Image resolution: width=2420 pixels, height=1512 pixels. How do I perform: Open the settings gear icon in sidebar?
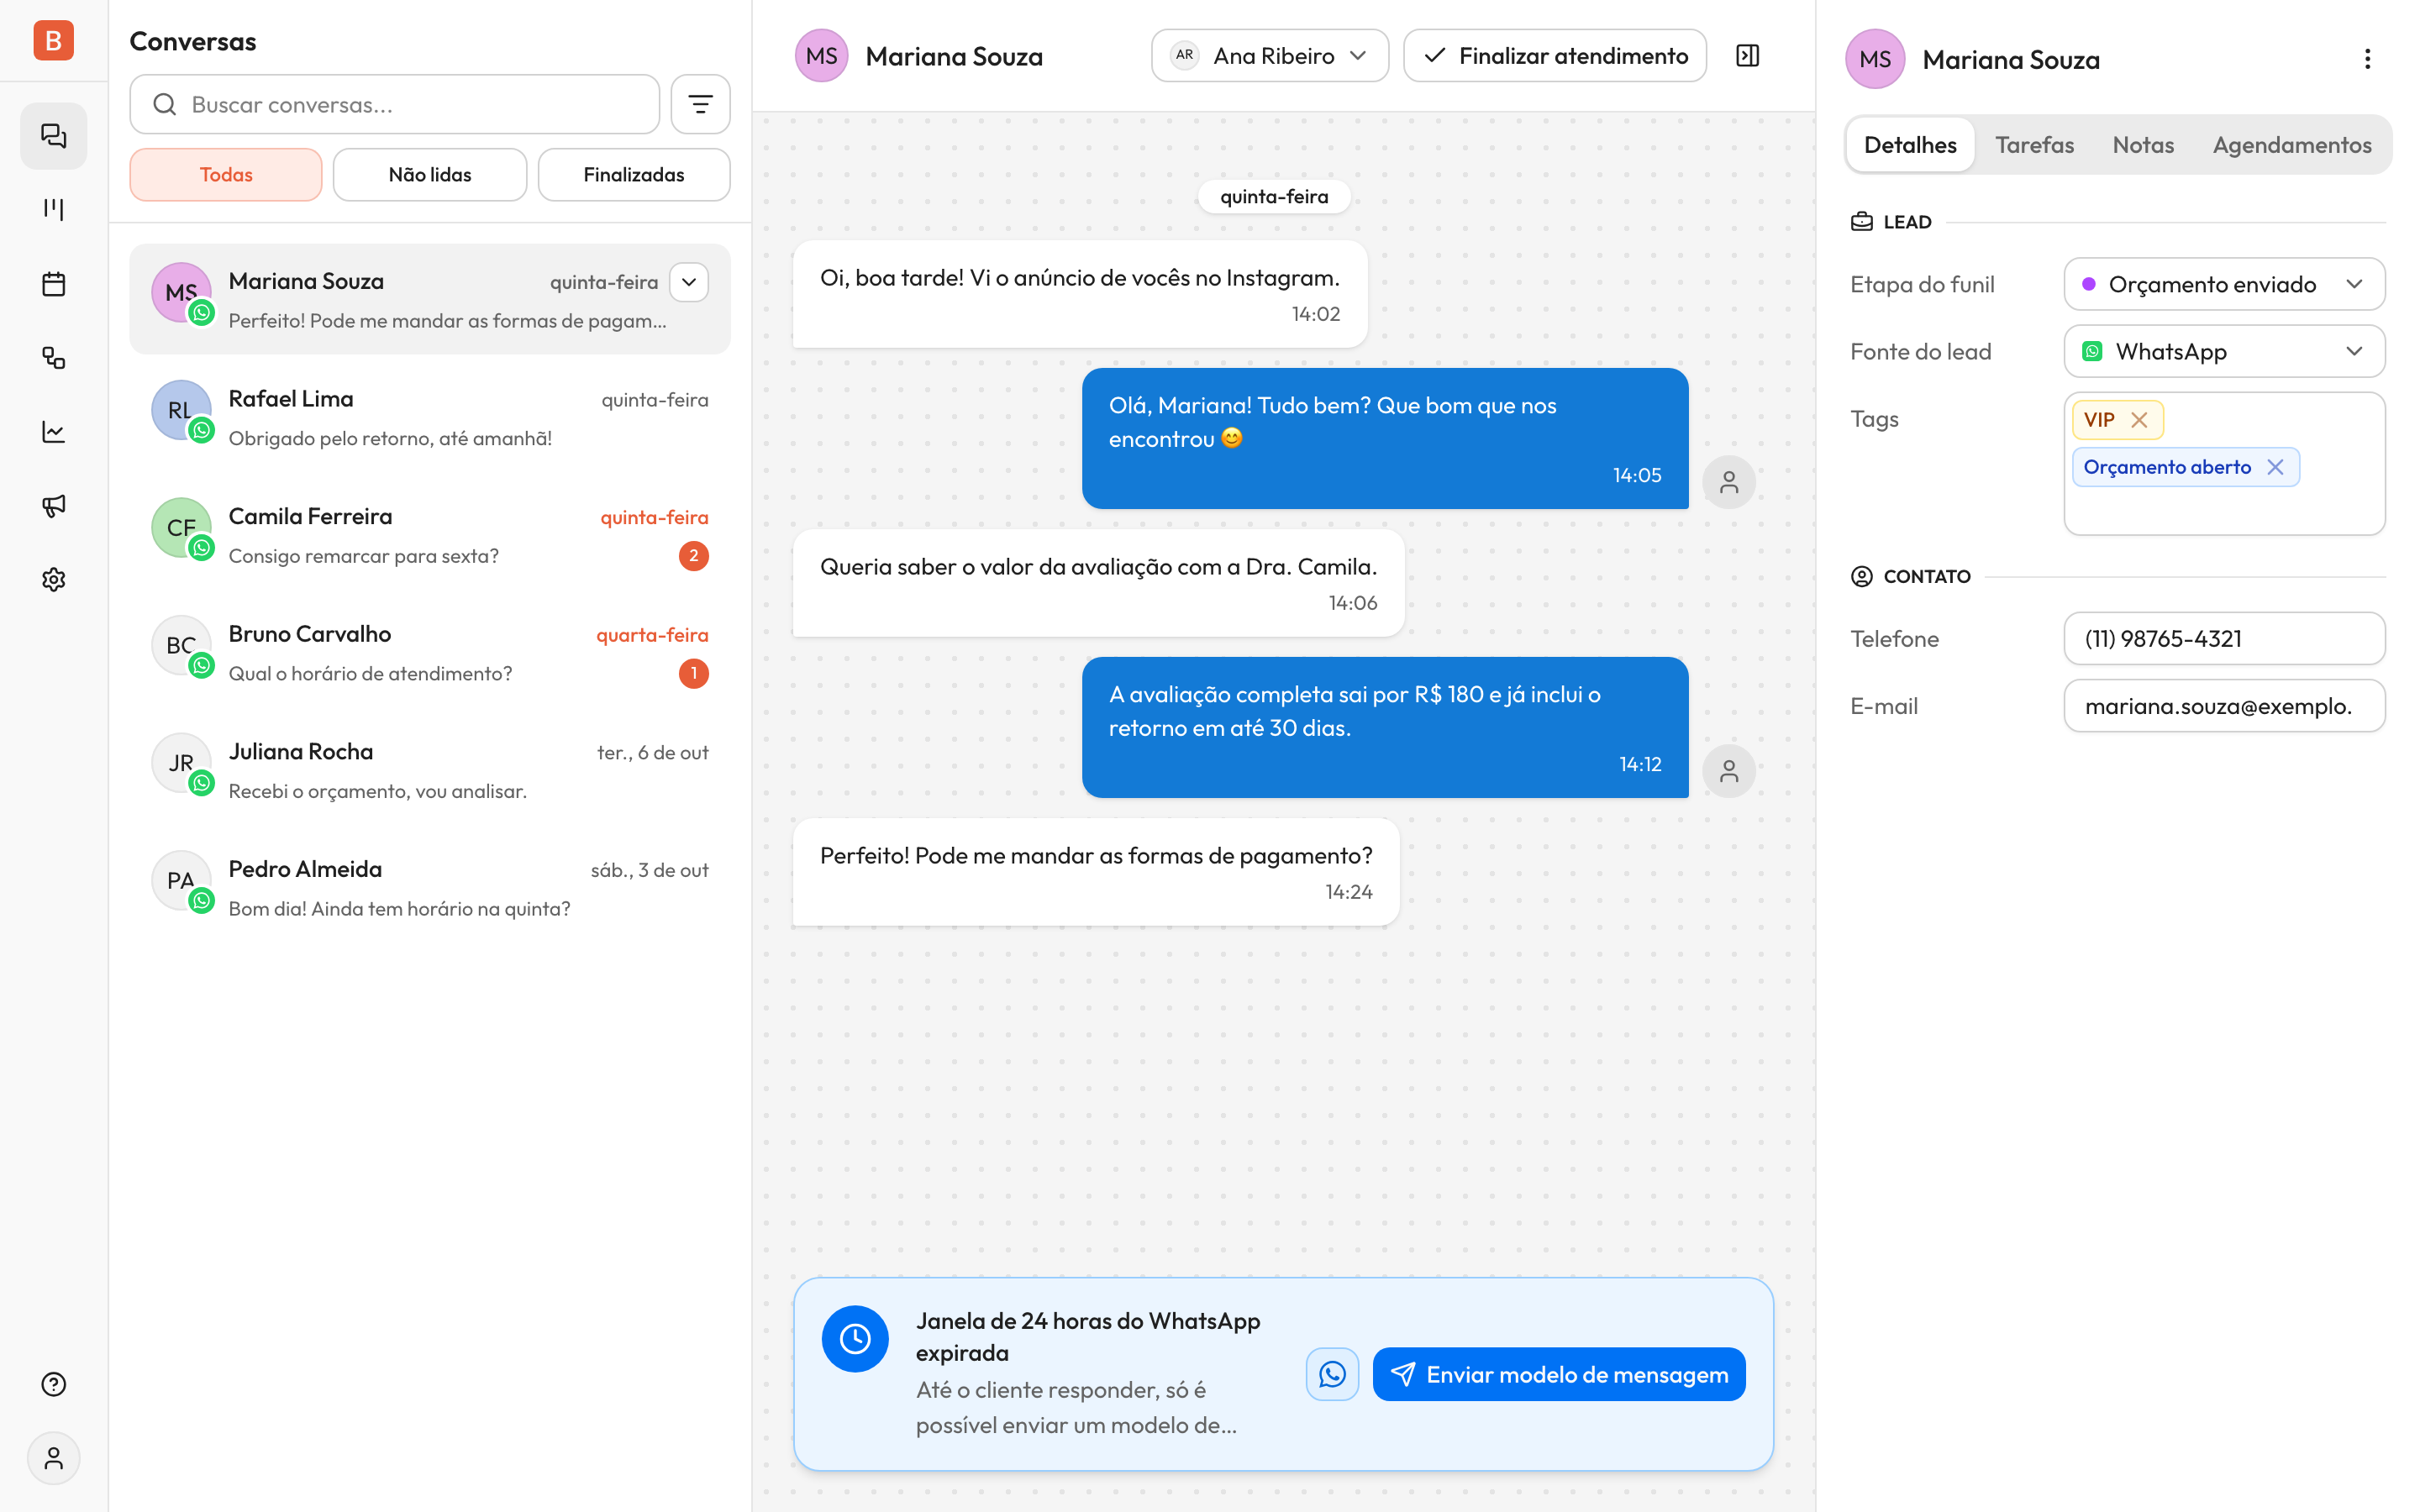[x=54, y=580]
